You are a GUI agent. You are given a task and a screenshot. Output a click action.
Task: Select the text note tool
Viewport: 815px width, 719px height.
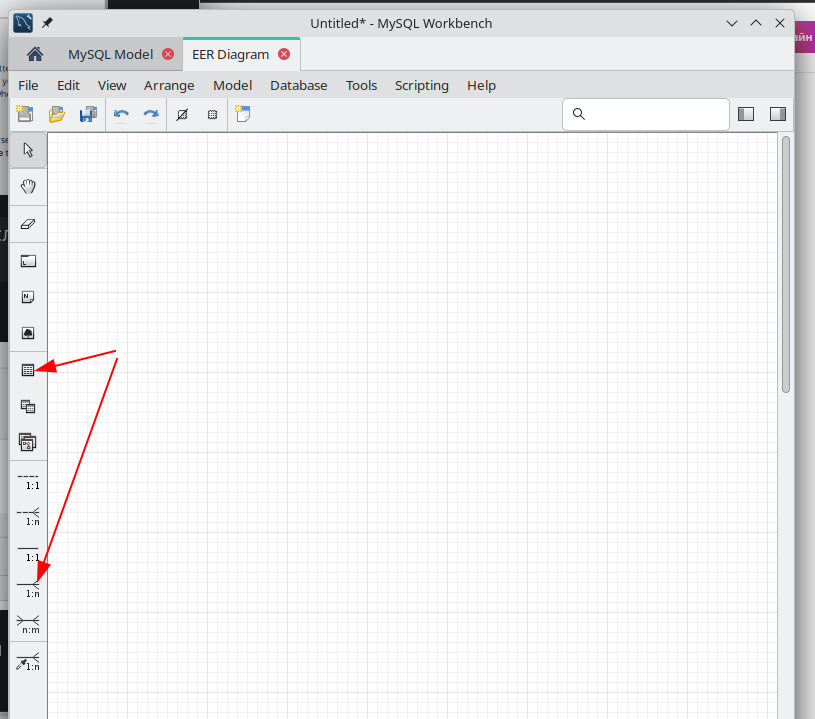pyautogui.click(x=28, y=297)
